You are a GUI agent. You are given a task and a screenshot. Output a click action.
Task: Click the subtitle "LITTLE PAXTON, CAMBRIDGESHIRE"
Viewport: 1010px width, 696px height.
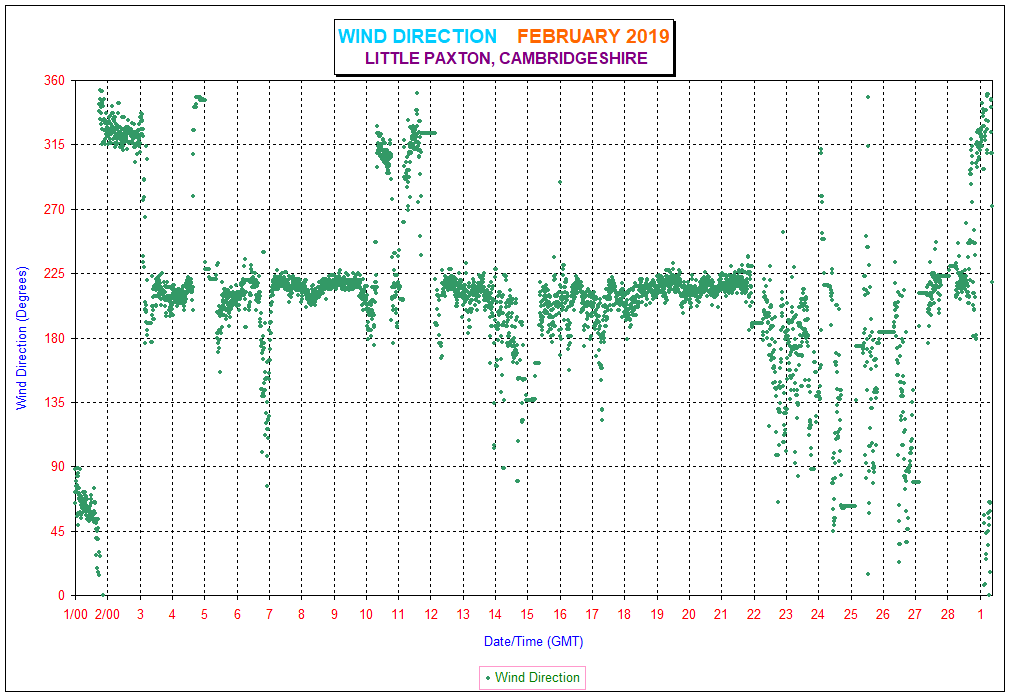[506, 58]
